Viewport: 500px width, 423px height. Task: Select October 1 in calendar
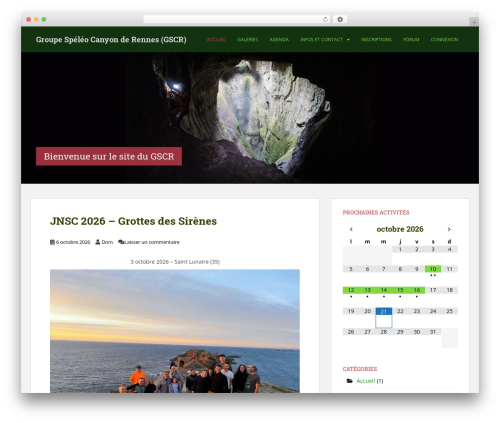click(x=400, y=249)
